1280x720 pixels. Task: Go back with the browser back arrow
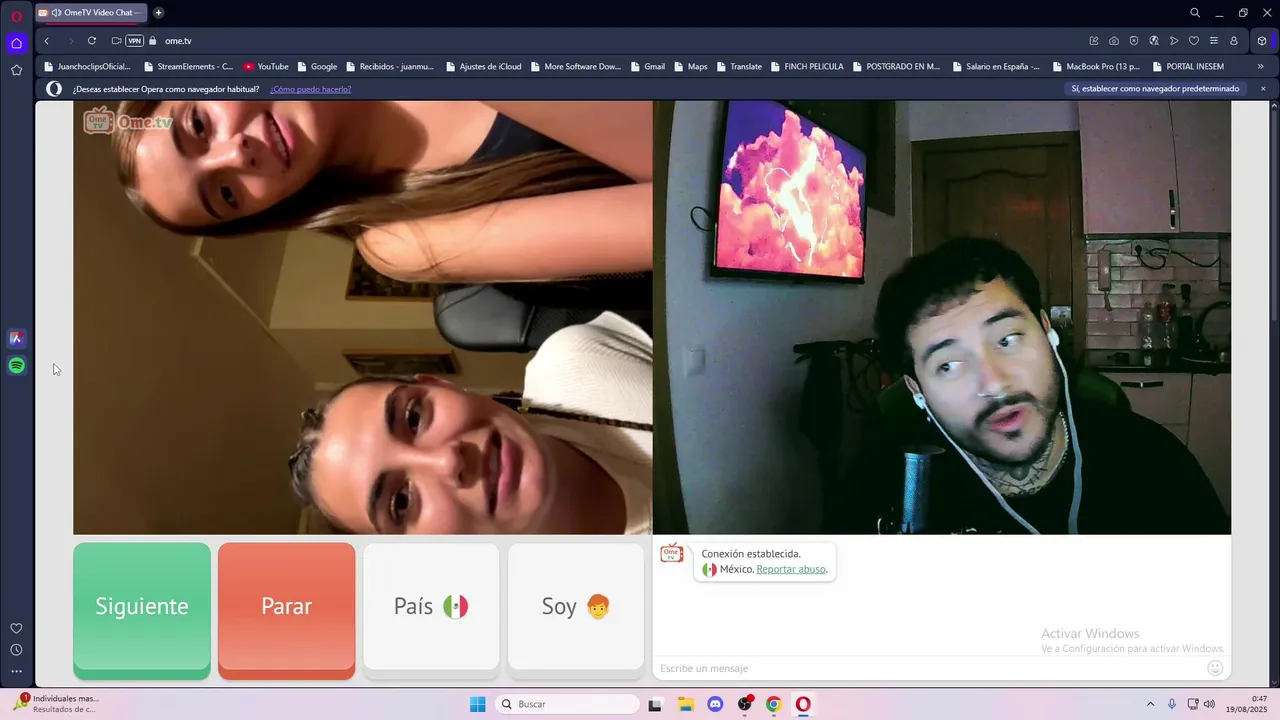[46, 41]
